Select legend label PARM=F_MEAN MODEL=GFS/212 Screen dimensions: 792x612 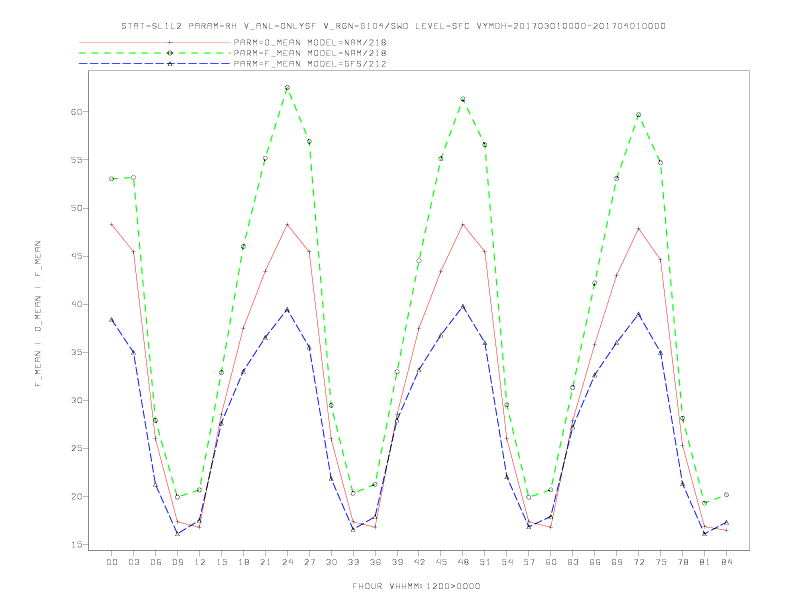point(310,64)
